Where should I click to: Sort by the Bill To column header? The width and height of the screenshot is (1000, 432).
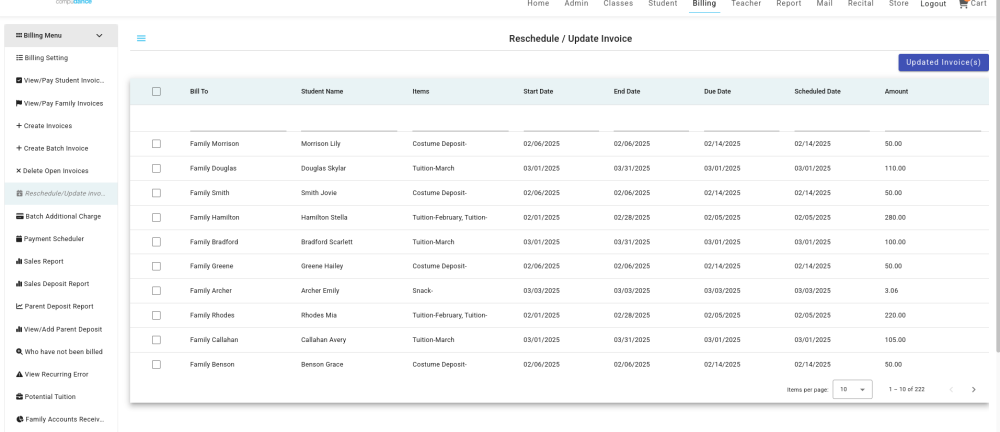pos(199,91)
